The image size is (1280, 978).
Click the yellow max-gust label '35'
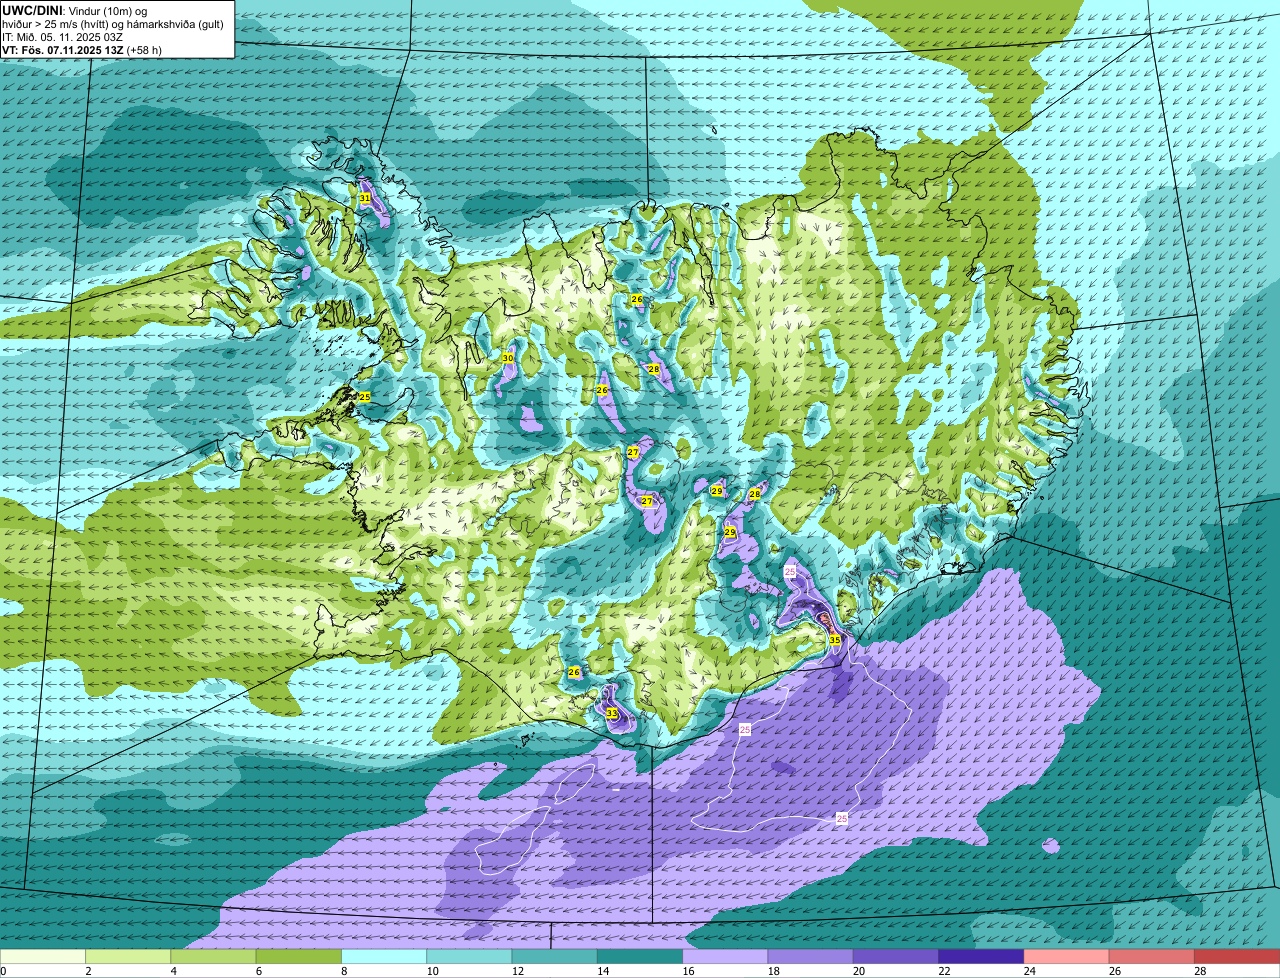[x=835, y=639]
